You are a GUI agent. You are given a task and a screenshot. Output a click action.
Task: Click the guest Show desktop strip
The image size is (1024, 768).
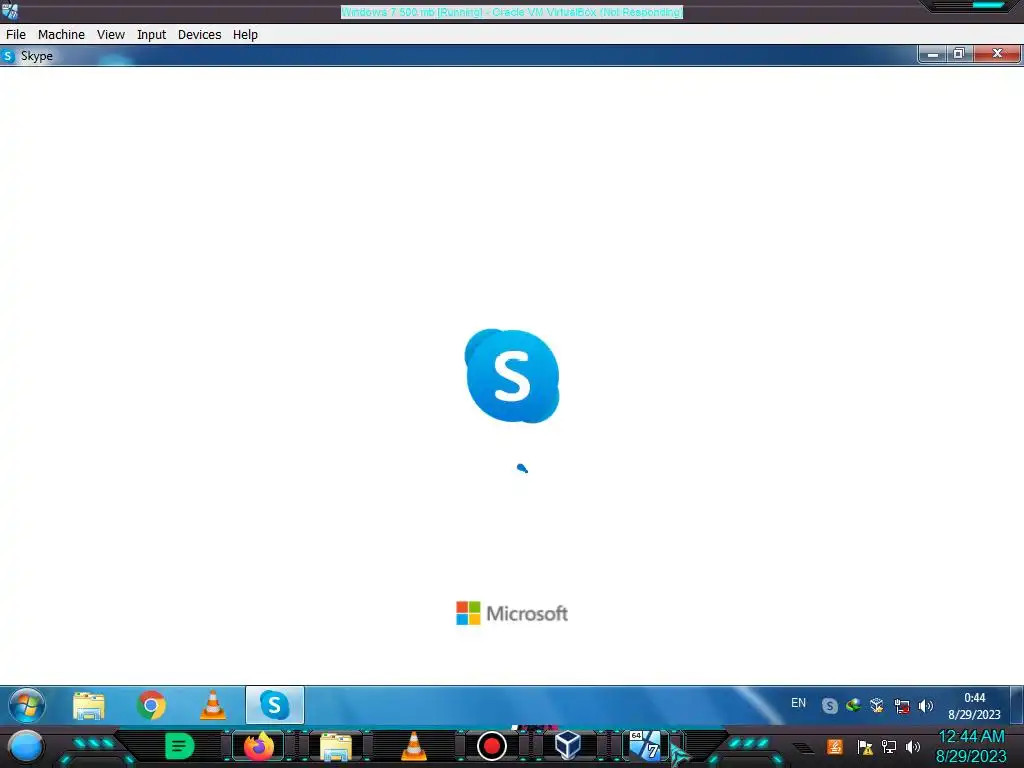tap(1017, 705)
